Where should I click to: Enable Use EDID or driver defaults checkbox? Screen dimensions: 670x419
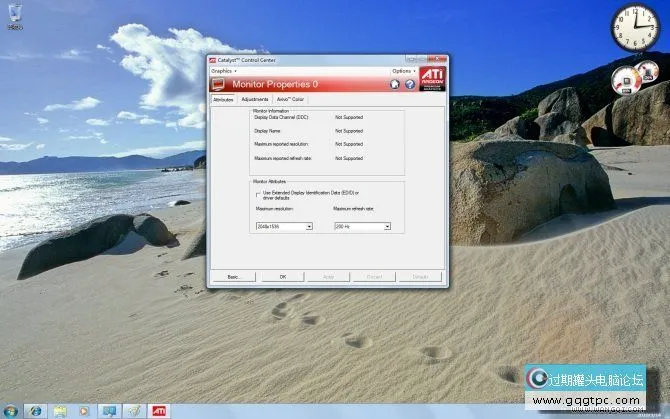click(x=256, y=193)
